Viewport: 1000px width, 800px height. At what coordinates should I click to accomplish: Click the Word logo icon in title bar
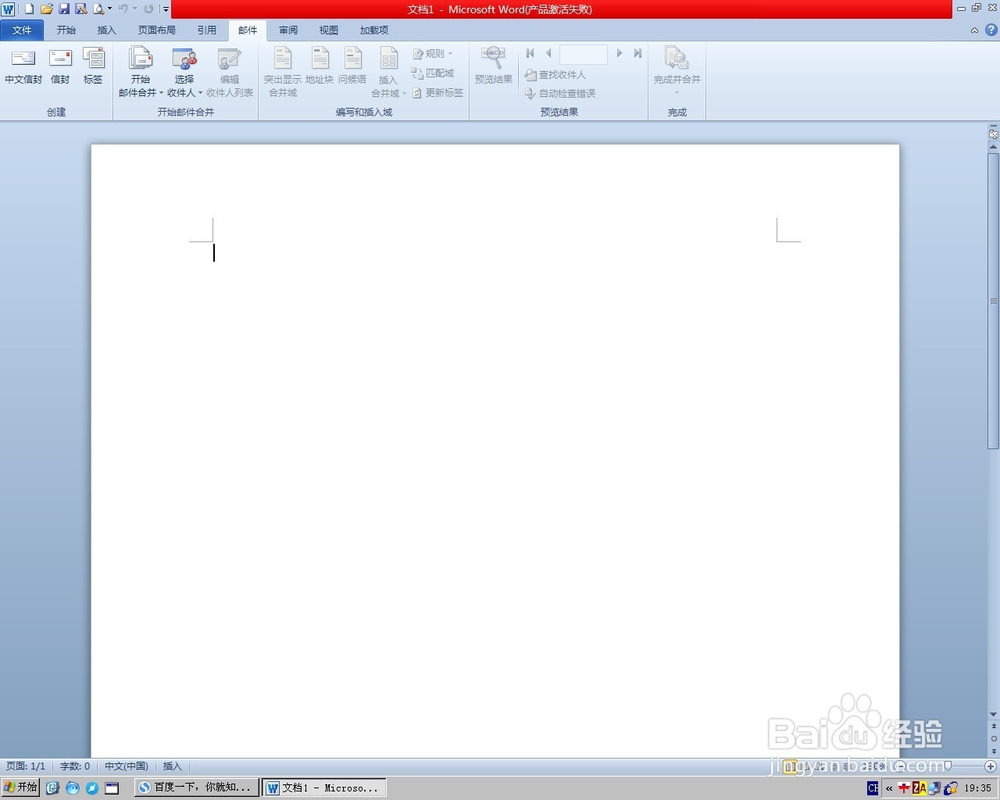[8, 9]
